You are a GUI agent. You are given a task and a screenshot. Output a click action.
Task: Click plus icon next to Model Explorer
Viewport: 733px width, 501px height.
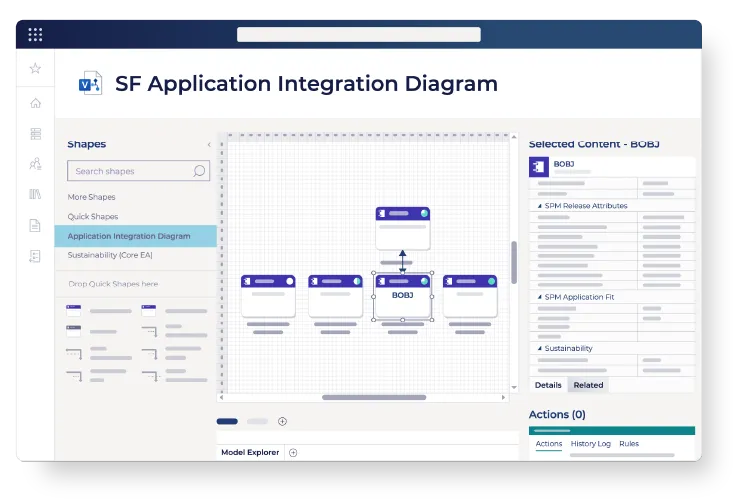coord(293,452)
